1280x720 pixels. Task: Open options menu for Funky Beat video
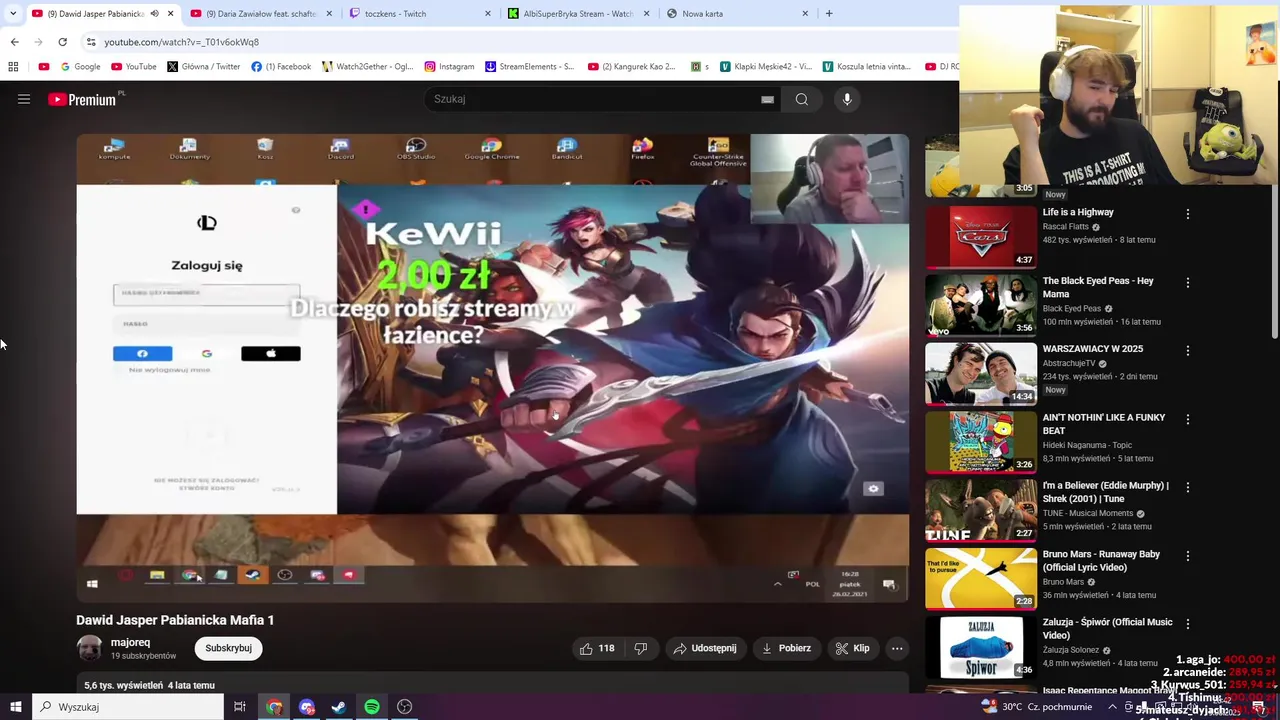coord(1187,419)
